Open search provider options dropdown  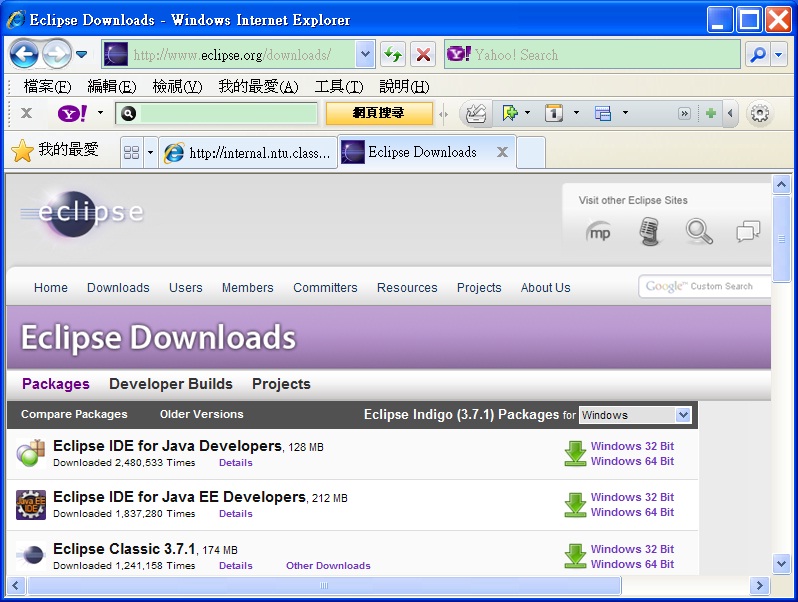pyautogui.click(x=779, y=54)
